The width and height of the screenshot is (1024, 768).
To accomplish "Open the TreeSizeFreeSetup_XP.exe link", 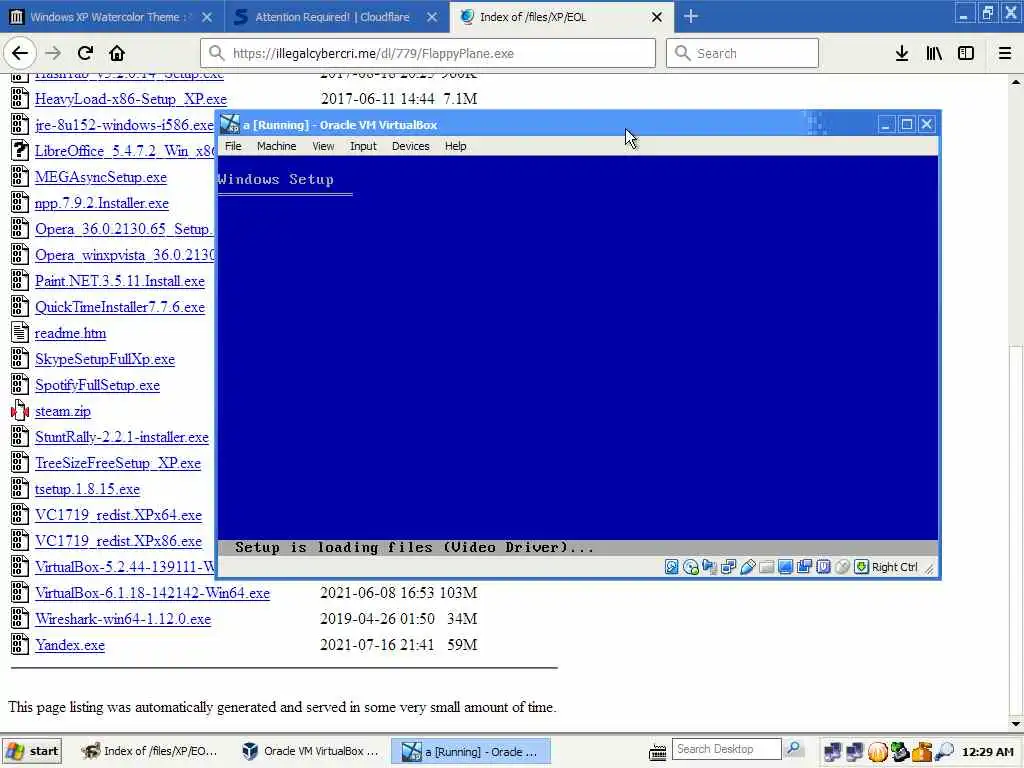I will coord(118,463).
